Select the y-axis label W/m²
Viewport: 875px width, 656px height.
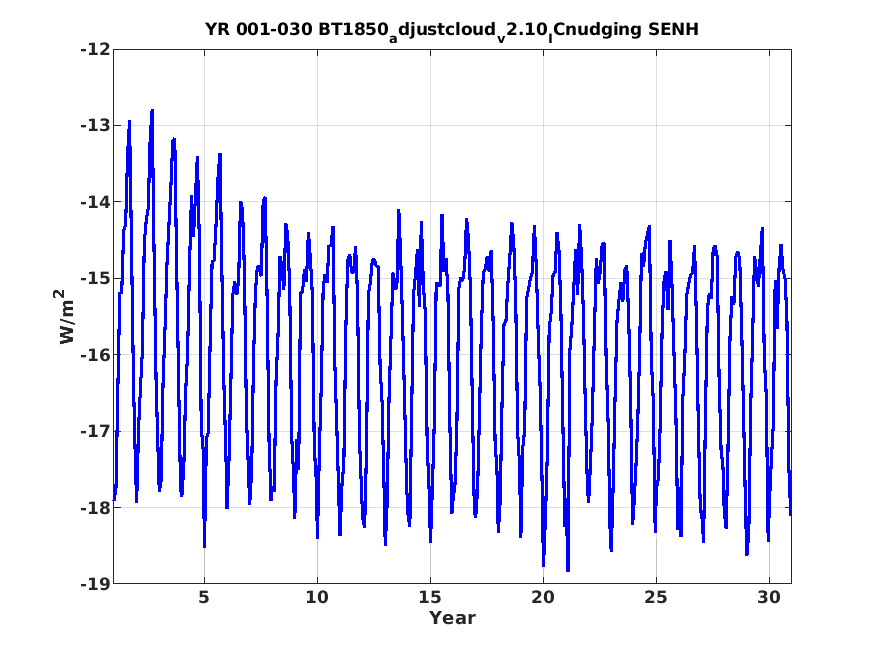(x=66, y=316)
